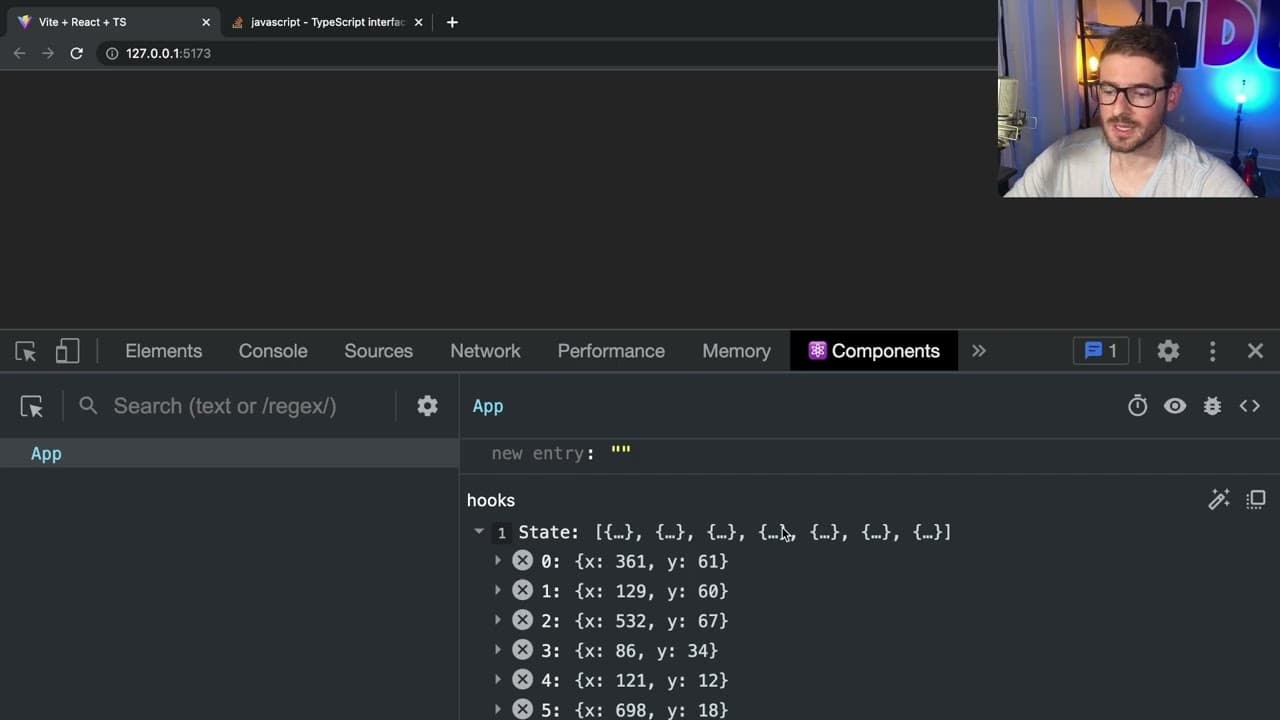Click the new entry empty string value
The image size is (1280, 720).
pos(621,452)
